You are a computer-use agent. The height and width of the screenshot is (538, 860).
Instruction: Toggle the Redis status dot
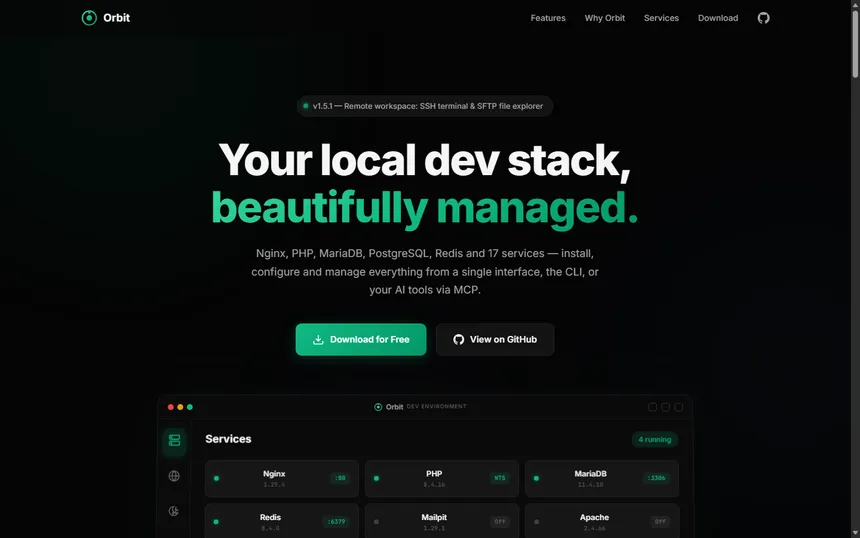coord(216,522)
